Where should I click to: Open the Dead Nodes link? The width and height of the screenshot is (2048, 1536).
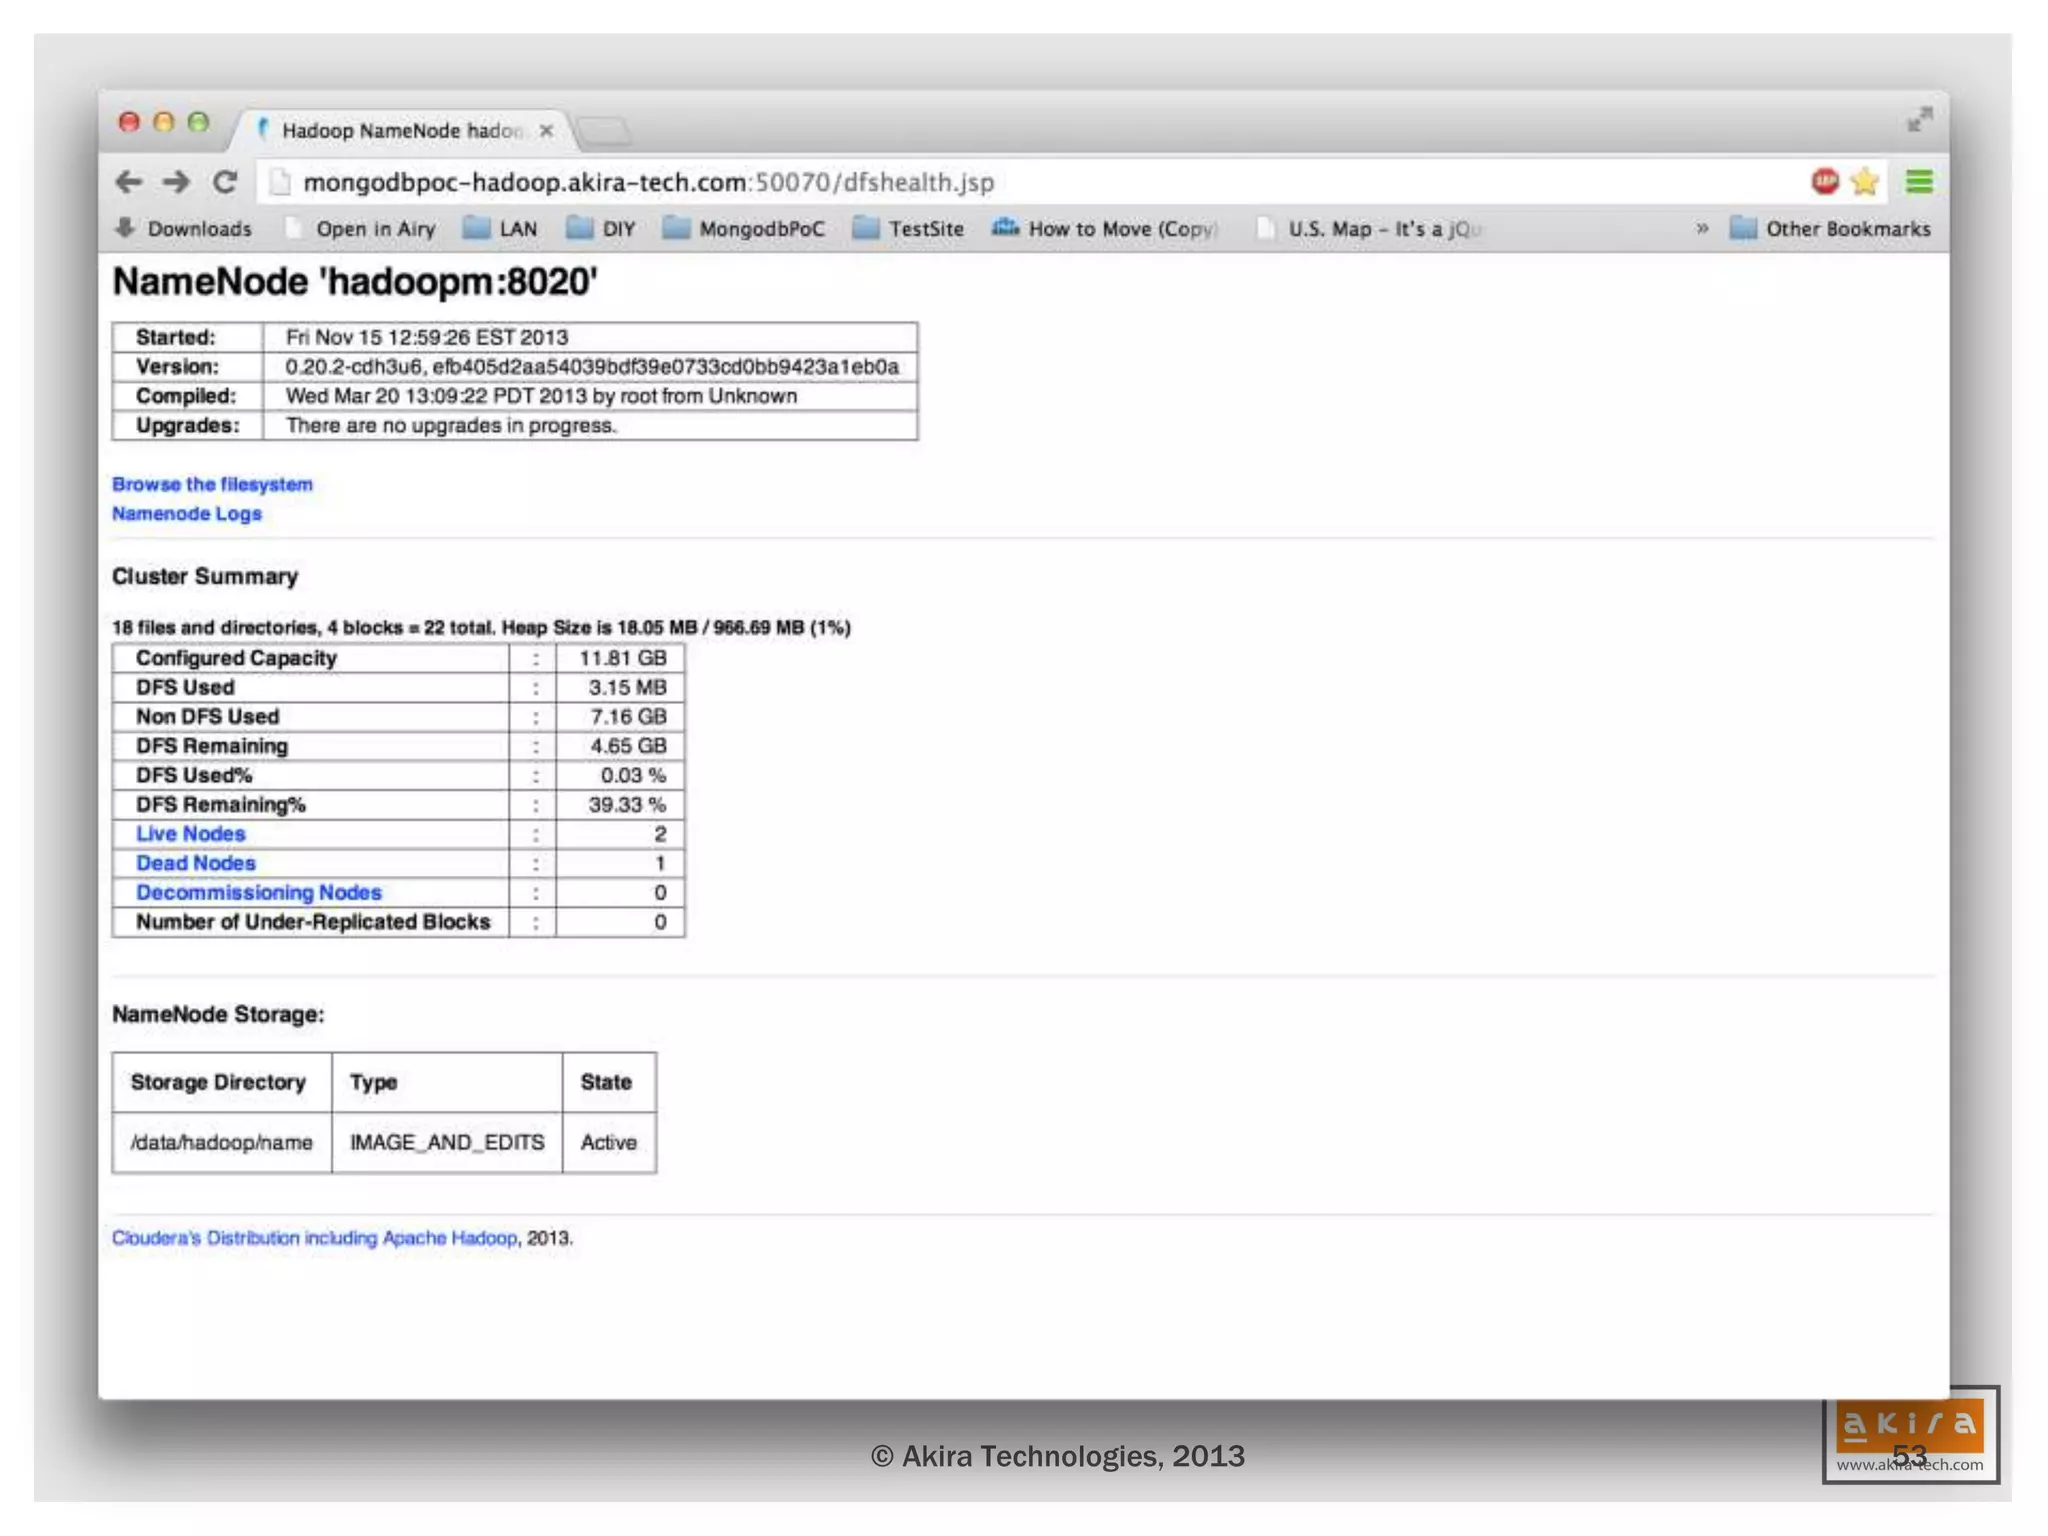(x=195, y=863)
